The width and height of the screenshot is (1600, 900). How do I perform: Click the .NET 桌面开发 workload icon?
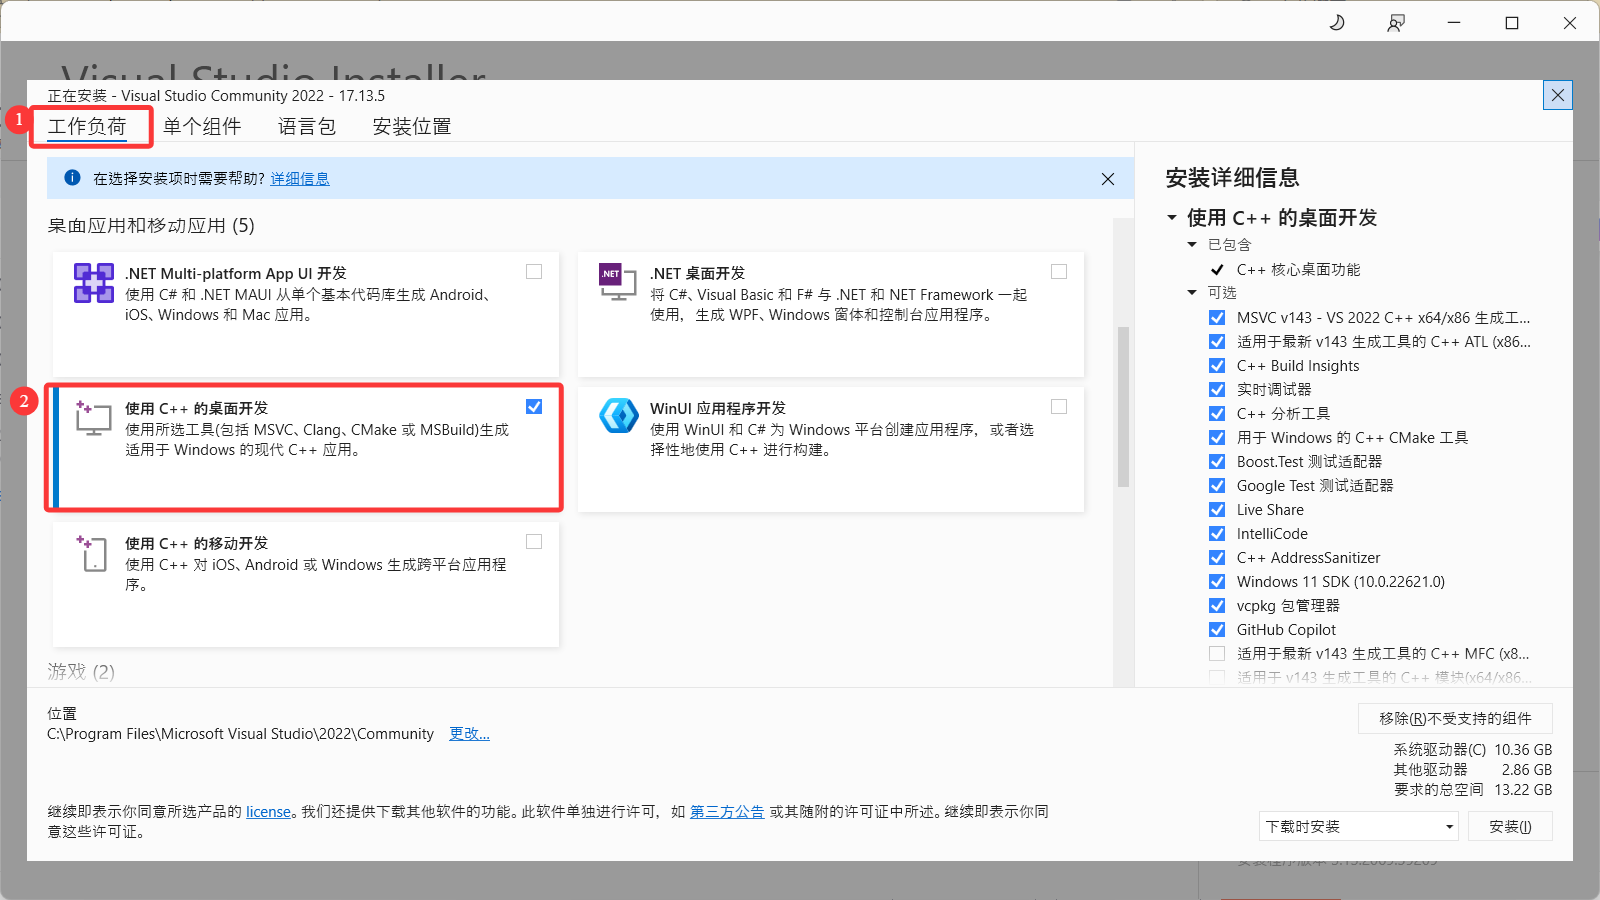618,281
